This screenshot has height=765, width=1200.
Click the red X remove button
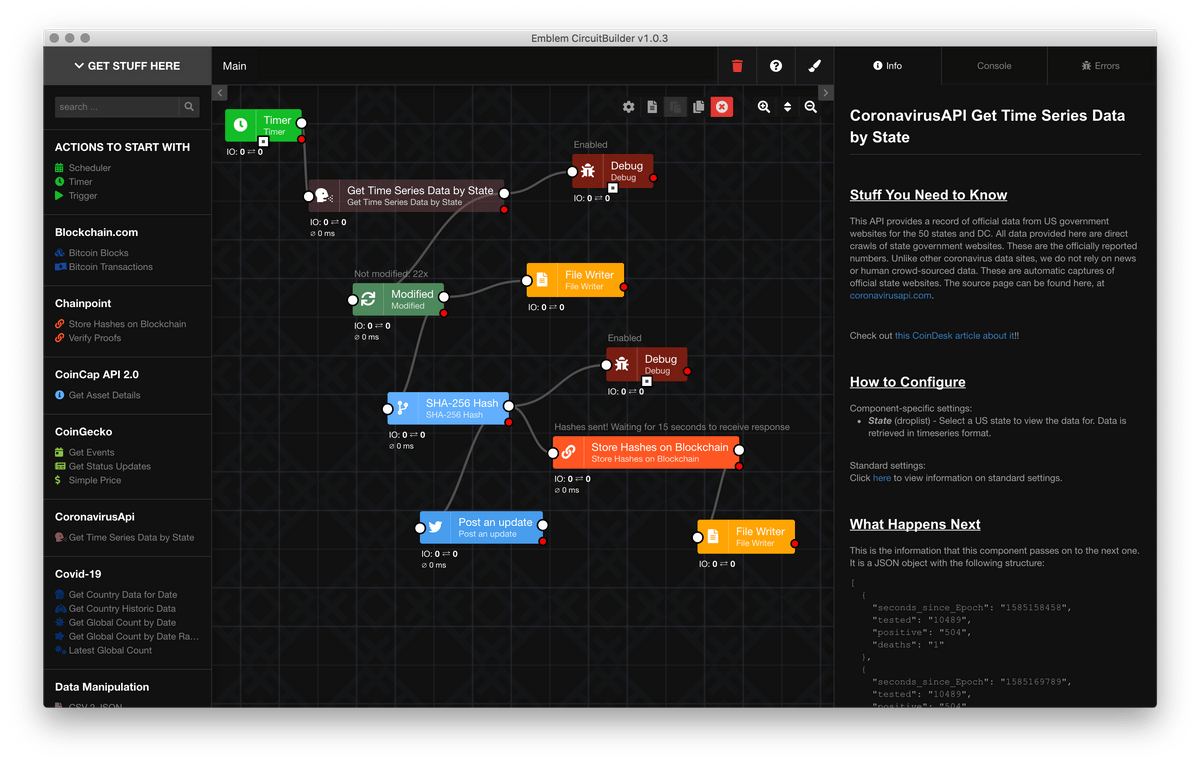722,107
